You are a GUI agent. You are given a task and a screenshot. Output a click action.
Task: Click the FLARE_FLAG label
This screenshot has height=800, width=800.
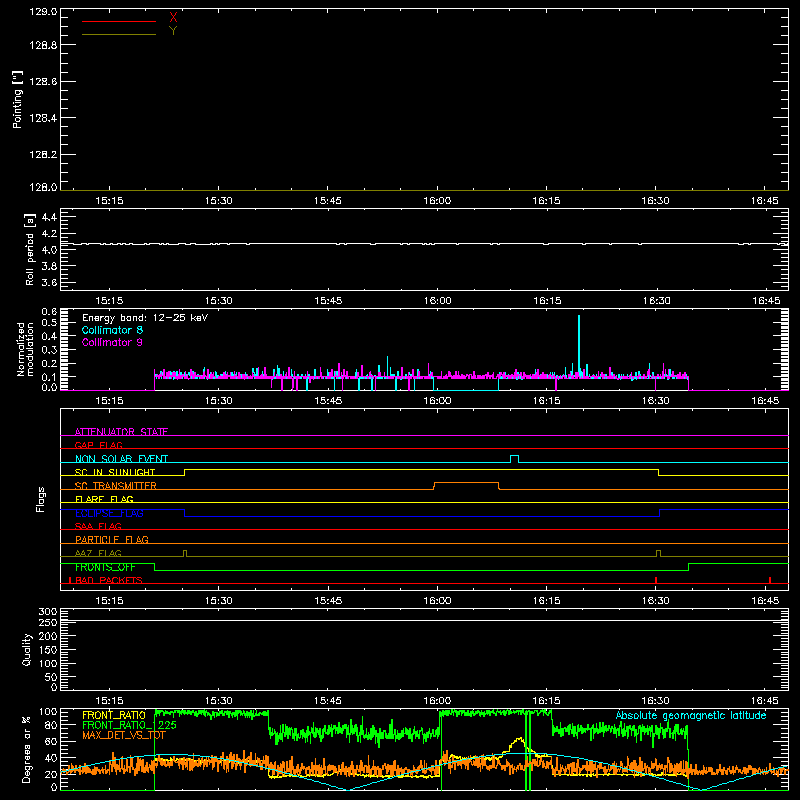click(x=104, y=499)
